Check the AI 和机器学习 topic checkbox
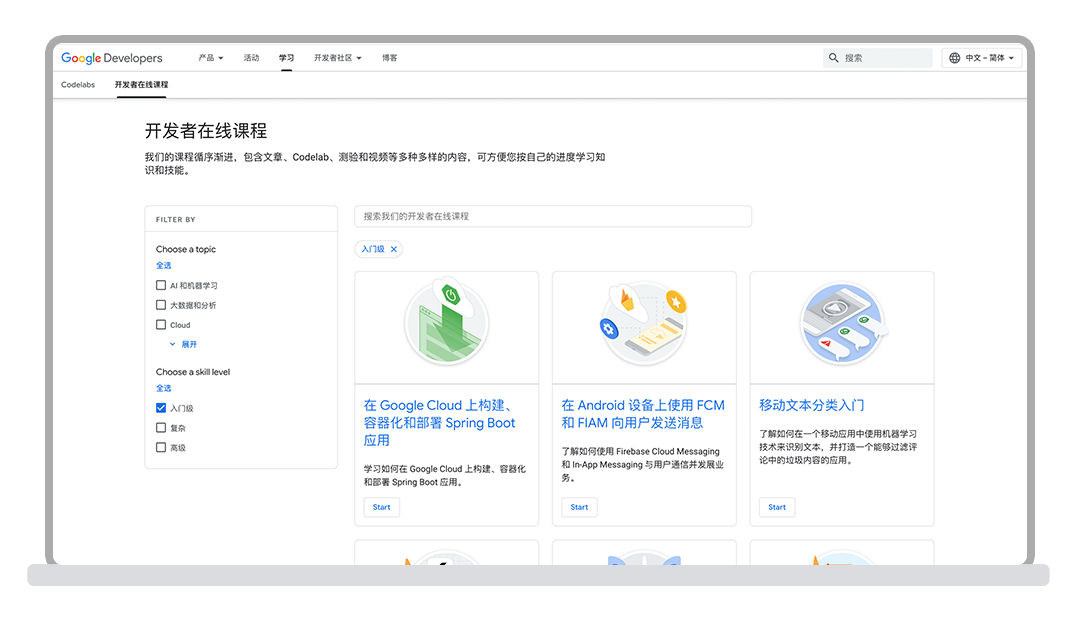1080x627 pixels. (160, 285)
